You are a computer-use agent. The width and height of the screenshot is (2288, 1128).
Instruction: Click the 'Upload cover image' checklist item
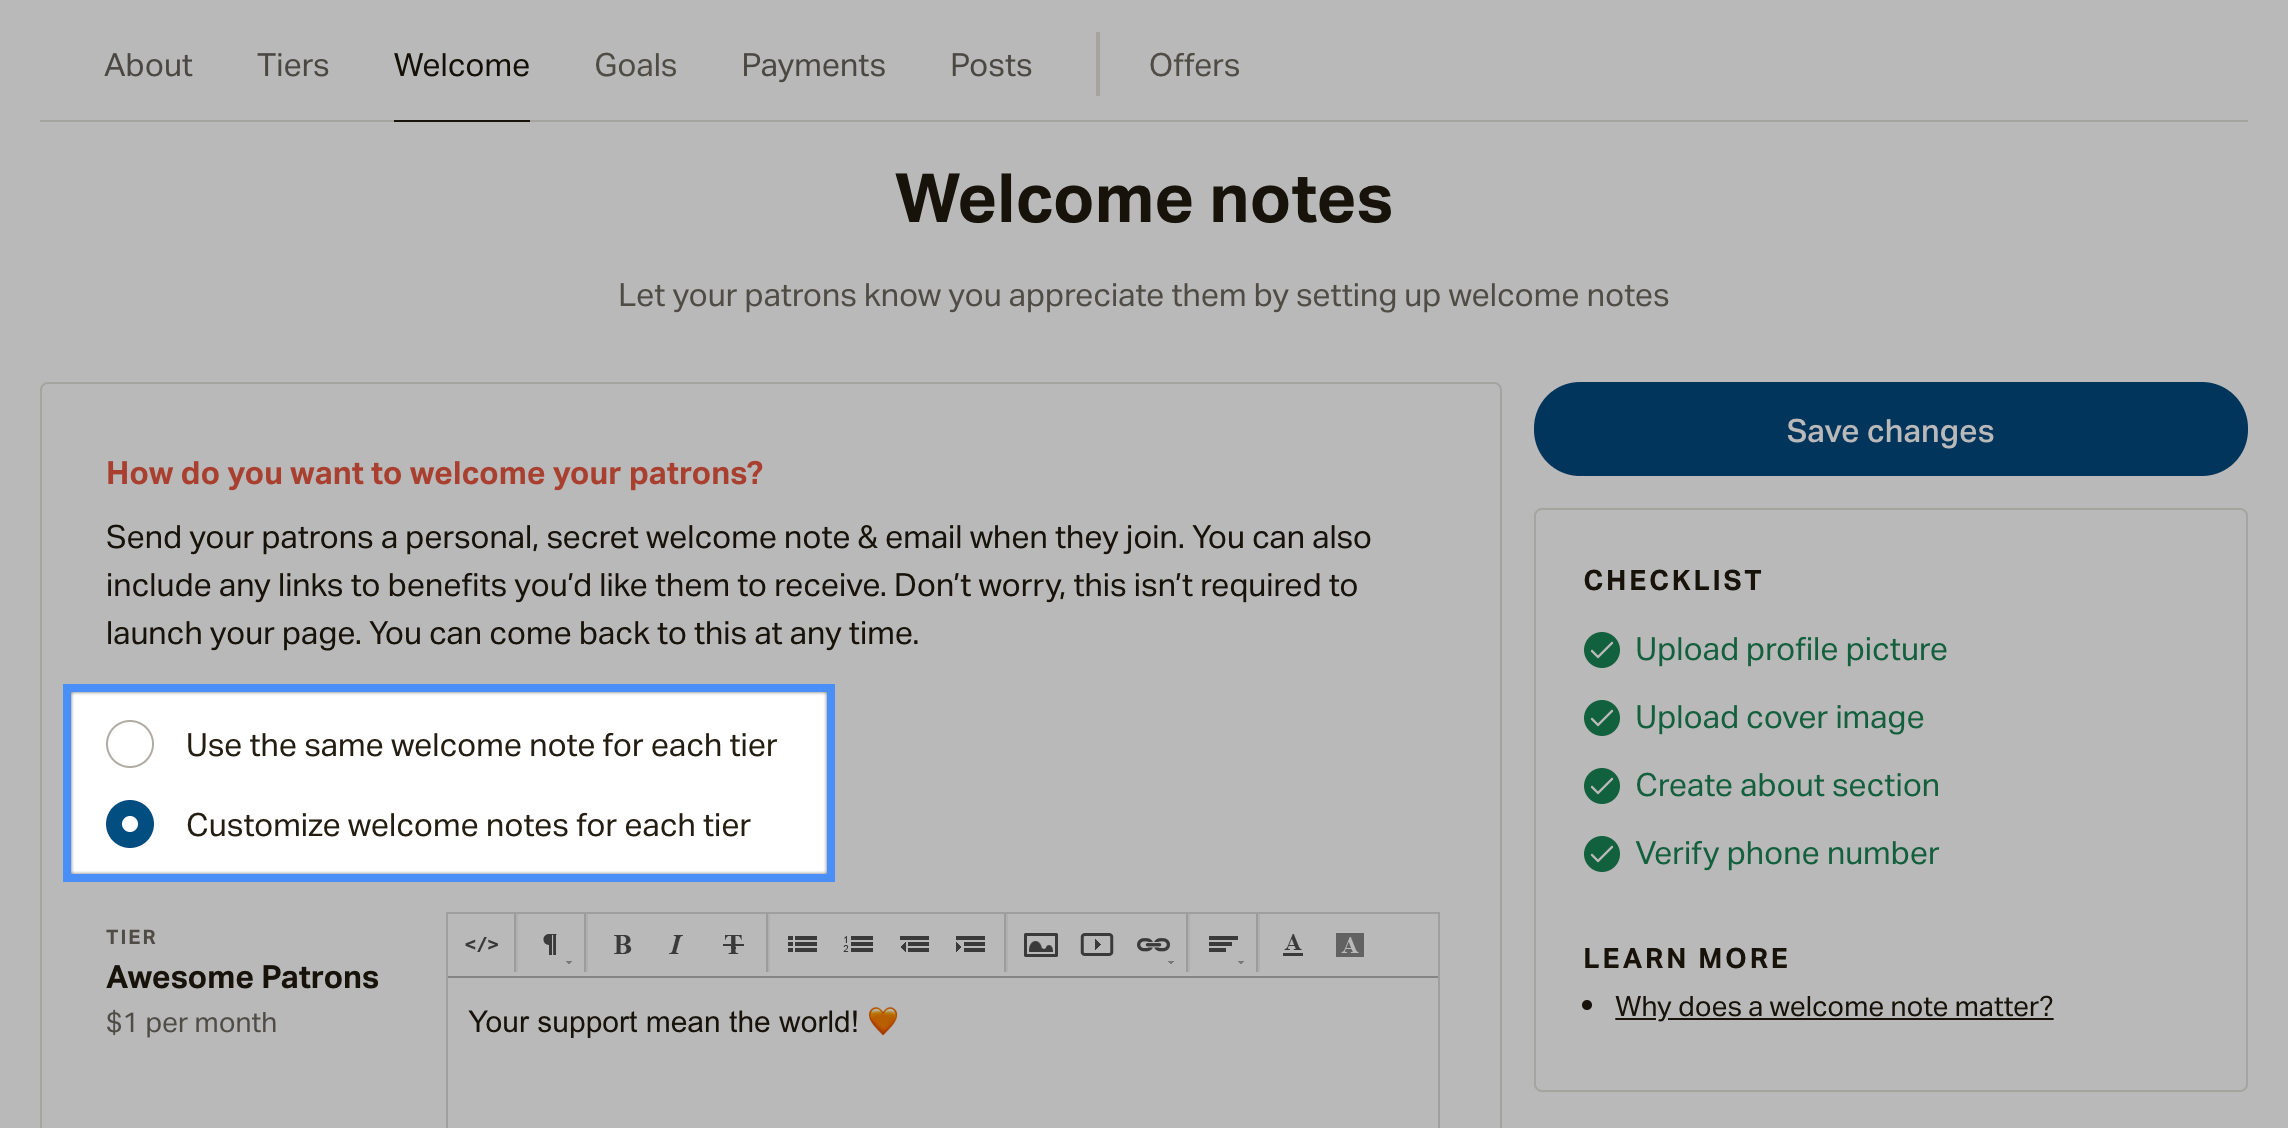1779,717
